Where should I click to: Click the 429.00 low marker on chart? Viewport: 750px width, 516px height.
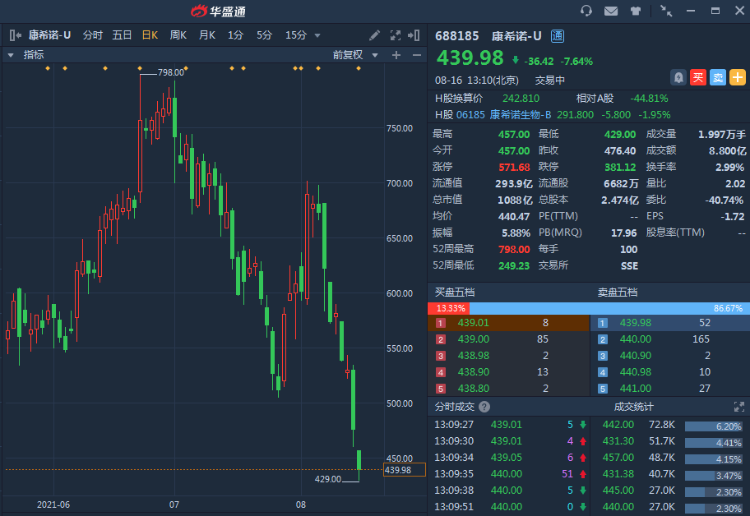click(328, 479)
